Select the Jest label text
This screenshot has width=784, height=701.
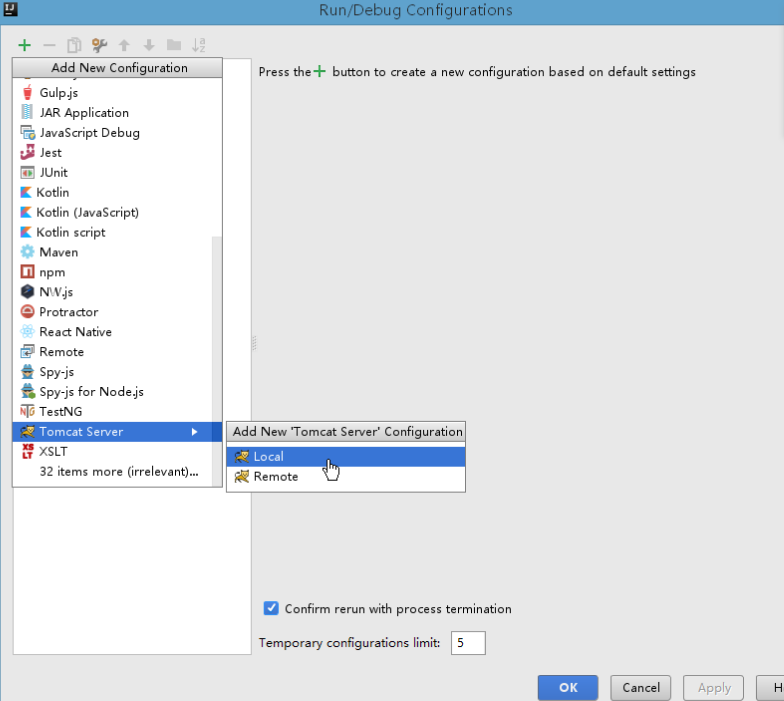pyautogui.click(x=50, y=152)
